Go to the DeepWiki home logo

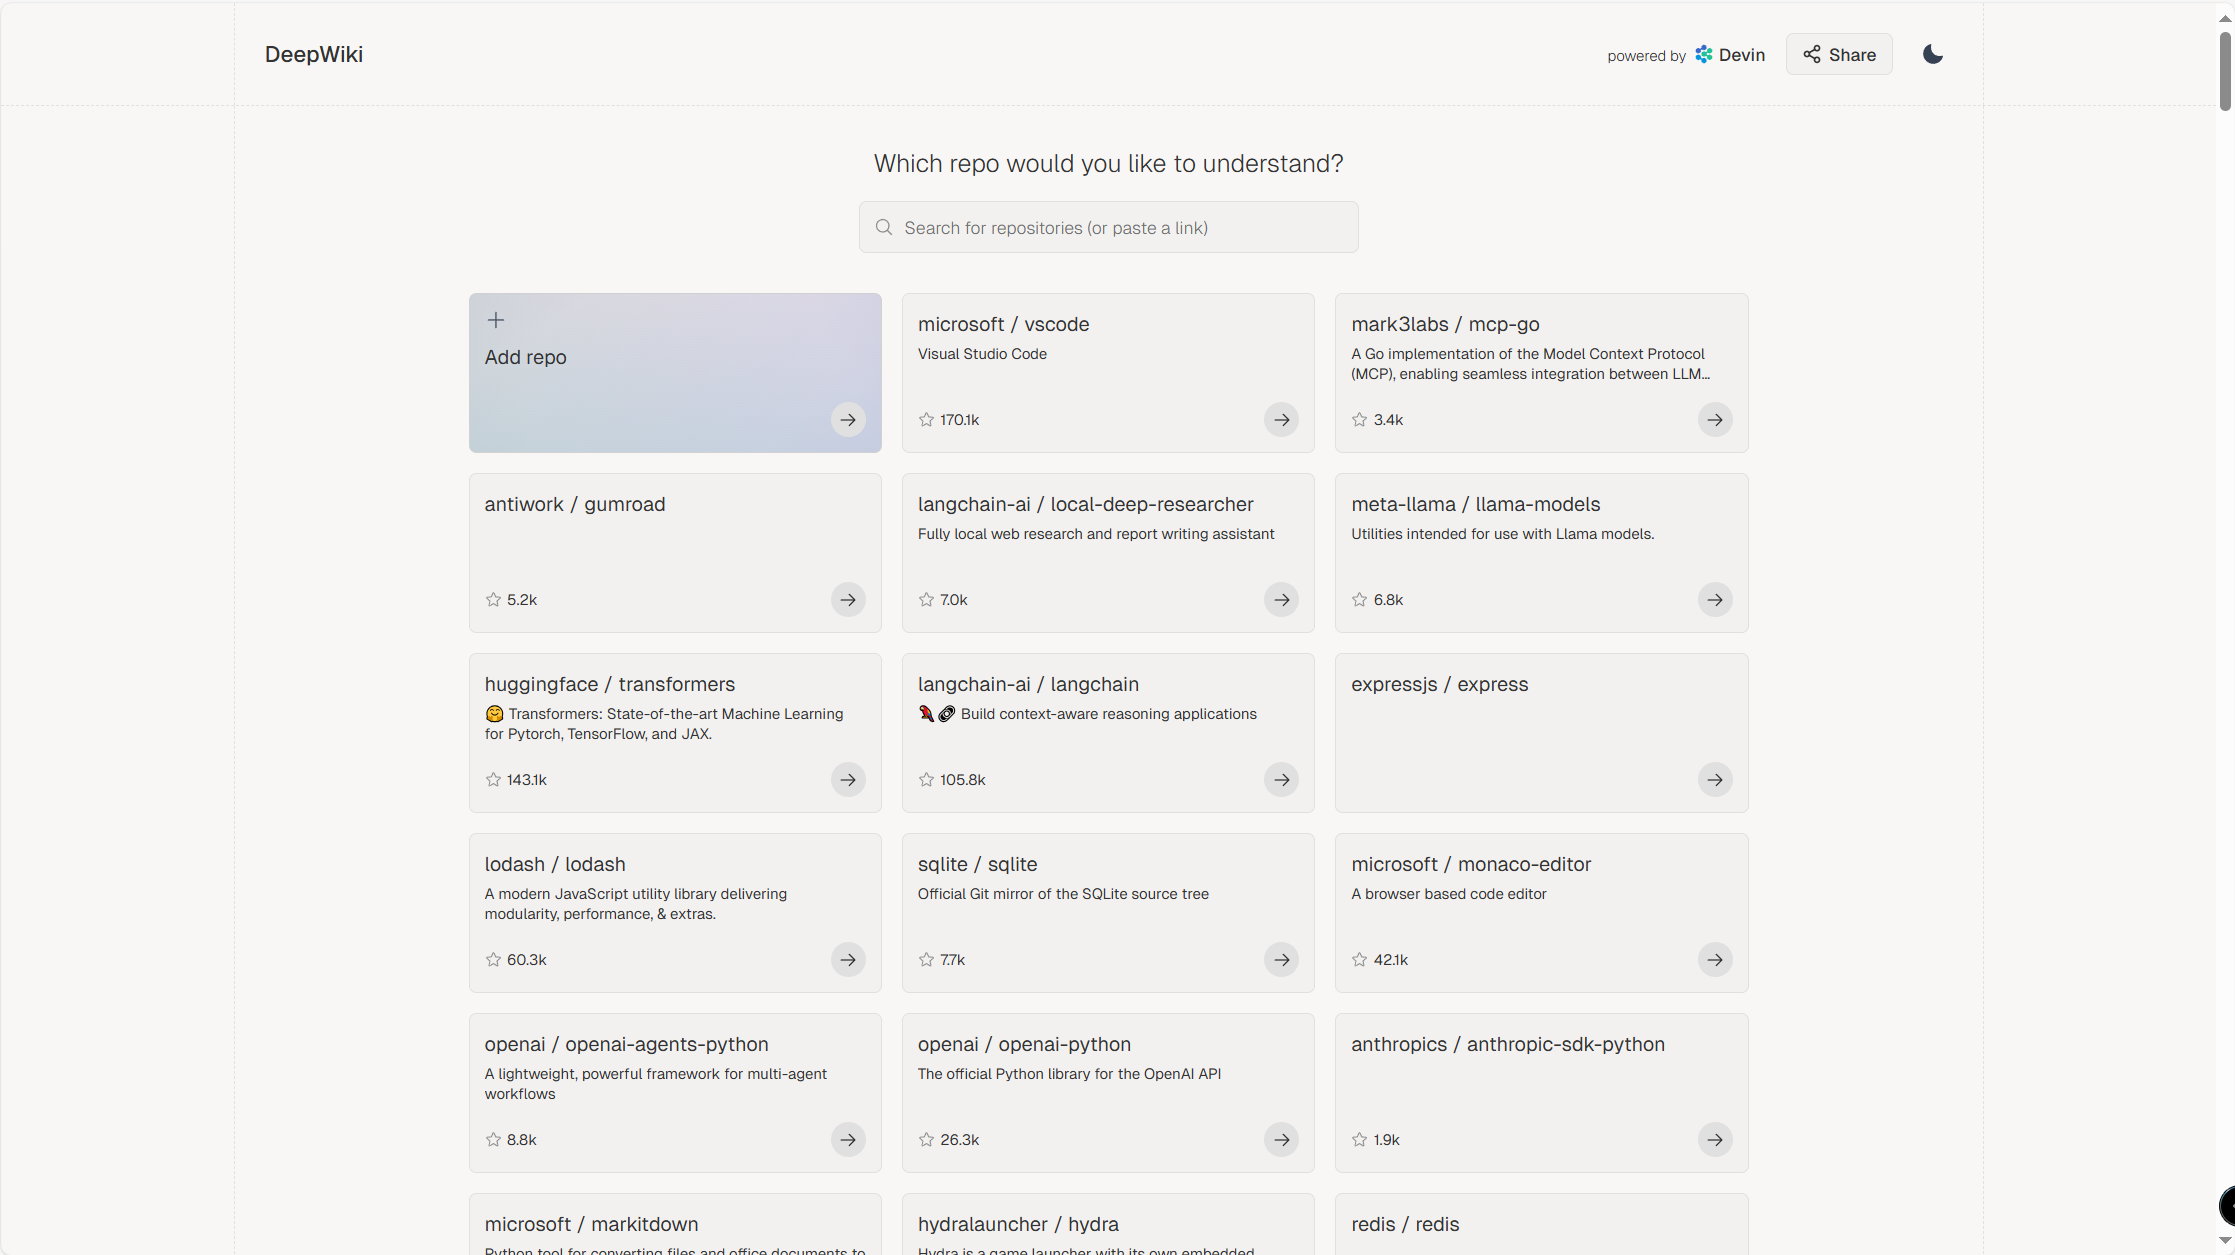(314, 54)
